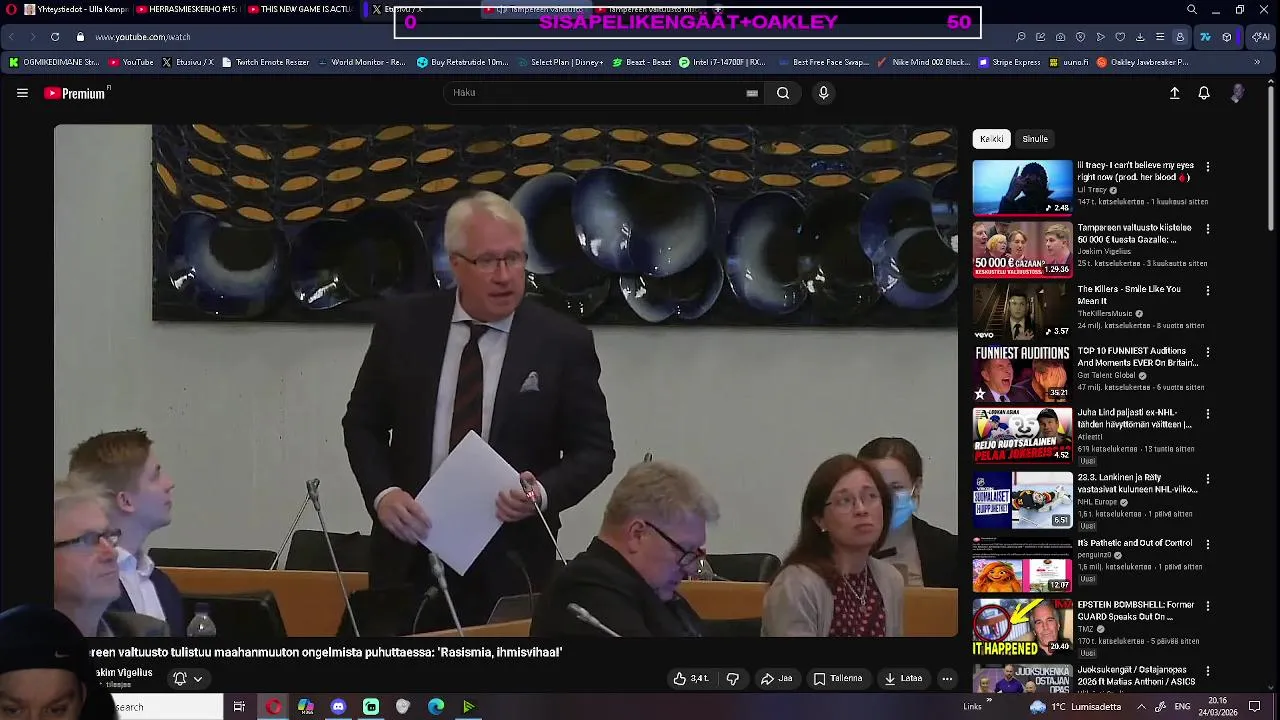This screenshot has width=1280, height=720.
Task: Open The Killers Smile Like You Mean It title
Action: [1129, 295]
